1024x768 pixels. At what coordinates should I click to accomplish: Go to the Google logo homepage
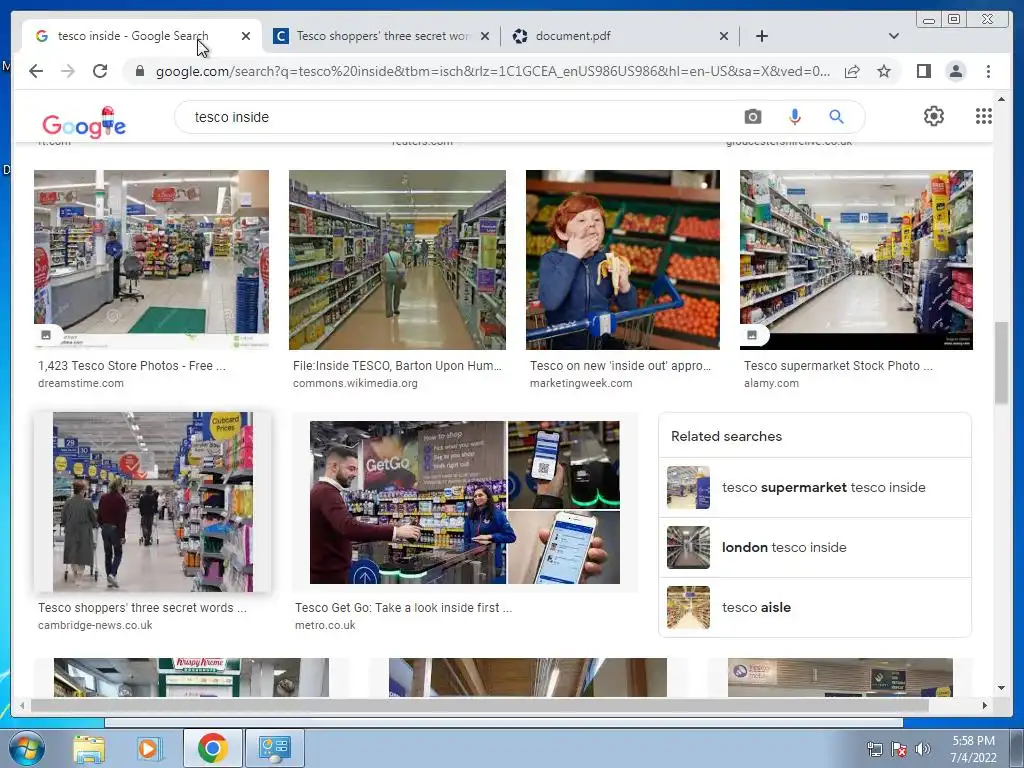[x=84, y=122]
